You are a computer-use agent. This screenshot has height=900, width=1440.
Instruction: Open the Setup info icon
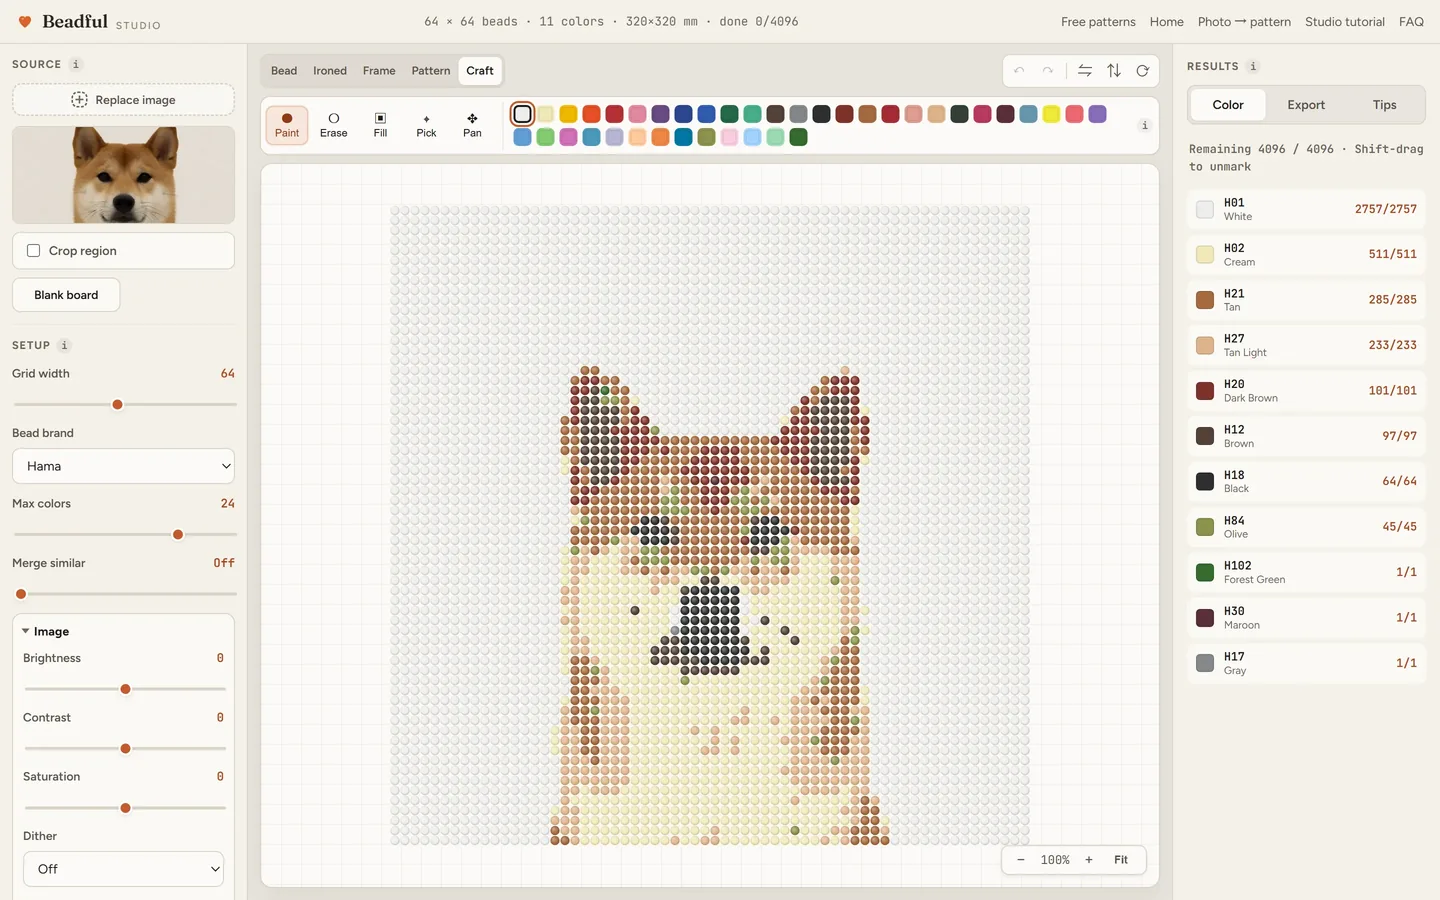[x=64, y=345]
